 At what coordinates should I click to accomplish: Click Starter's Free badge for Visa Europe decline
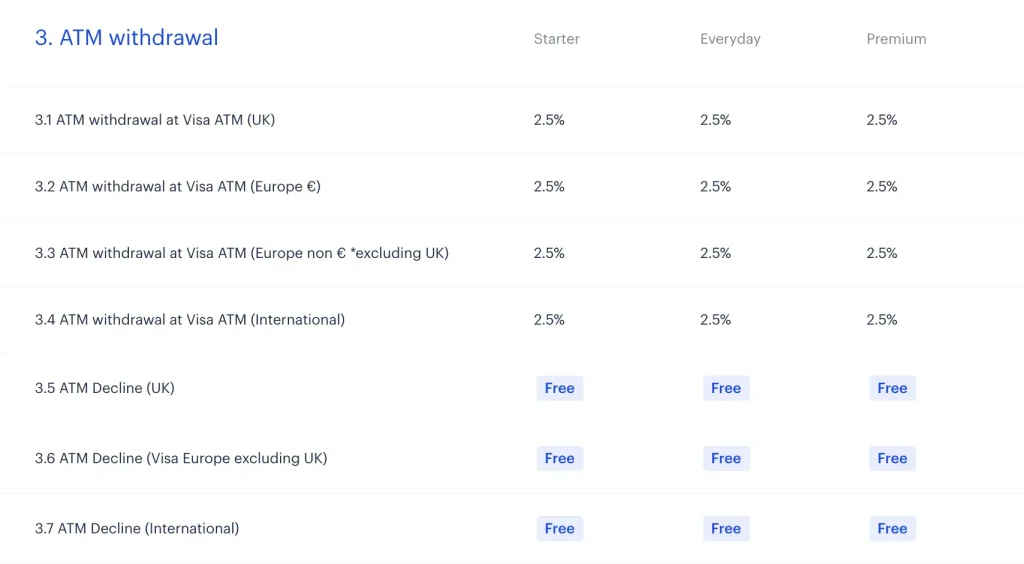pyautogui.click(x=559, y=458)
